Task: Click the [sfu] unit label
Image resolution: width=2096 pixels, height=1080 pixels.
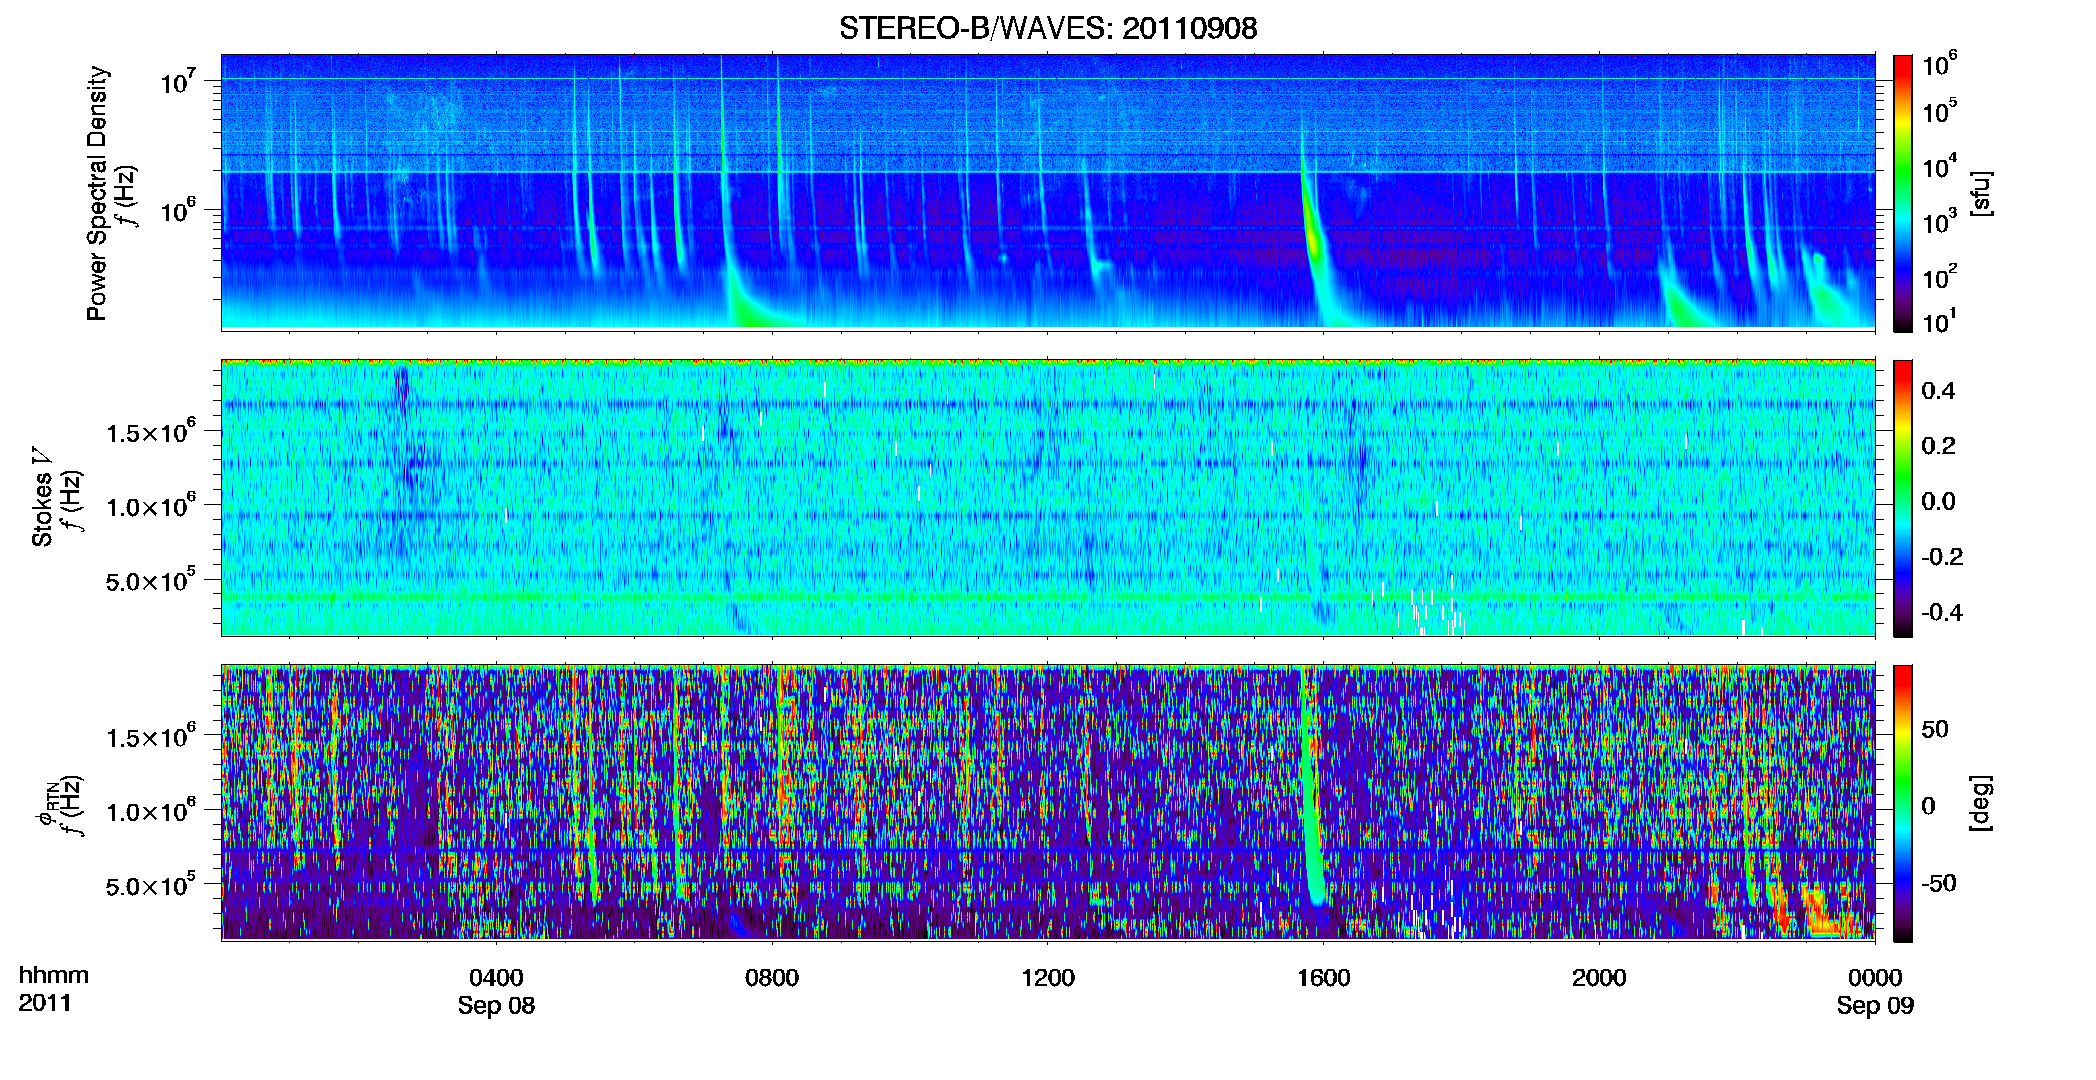Action: point(1981,193)
